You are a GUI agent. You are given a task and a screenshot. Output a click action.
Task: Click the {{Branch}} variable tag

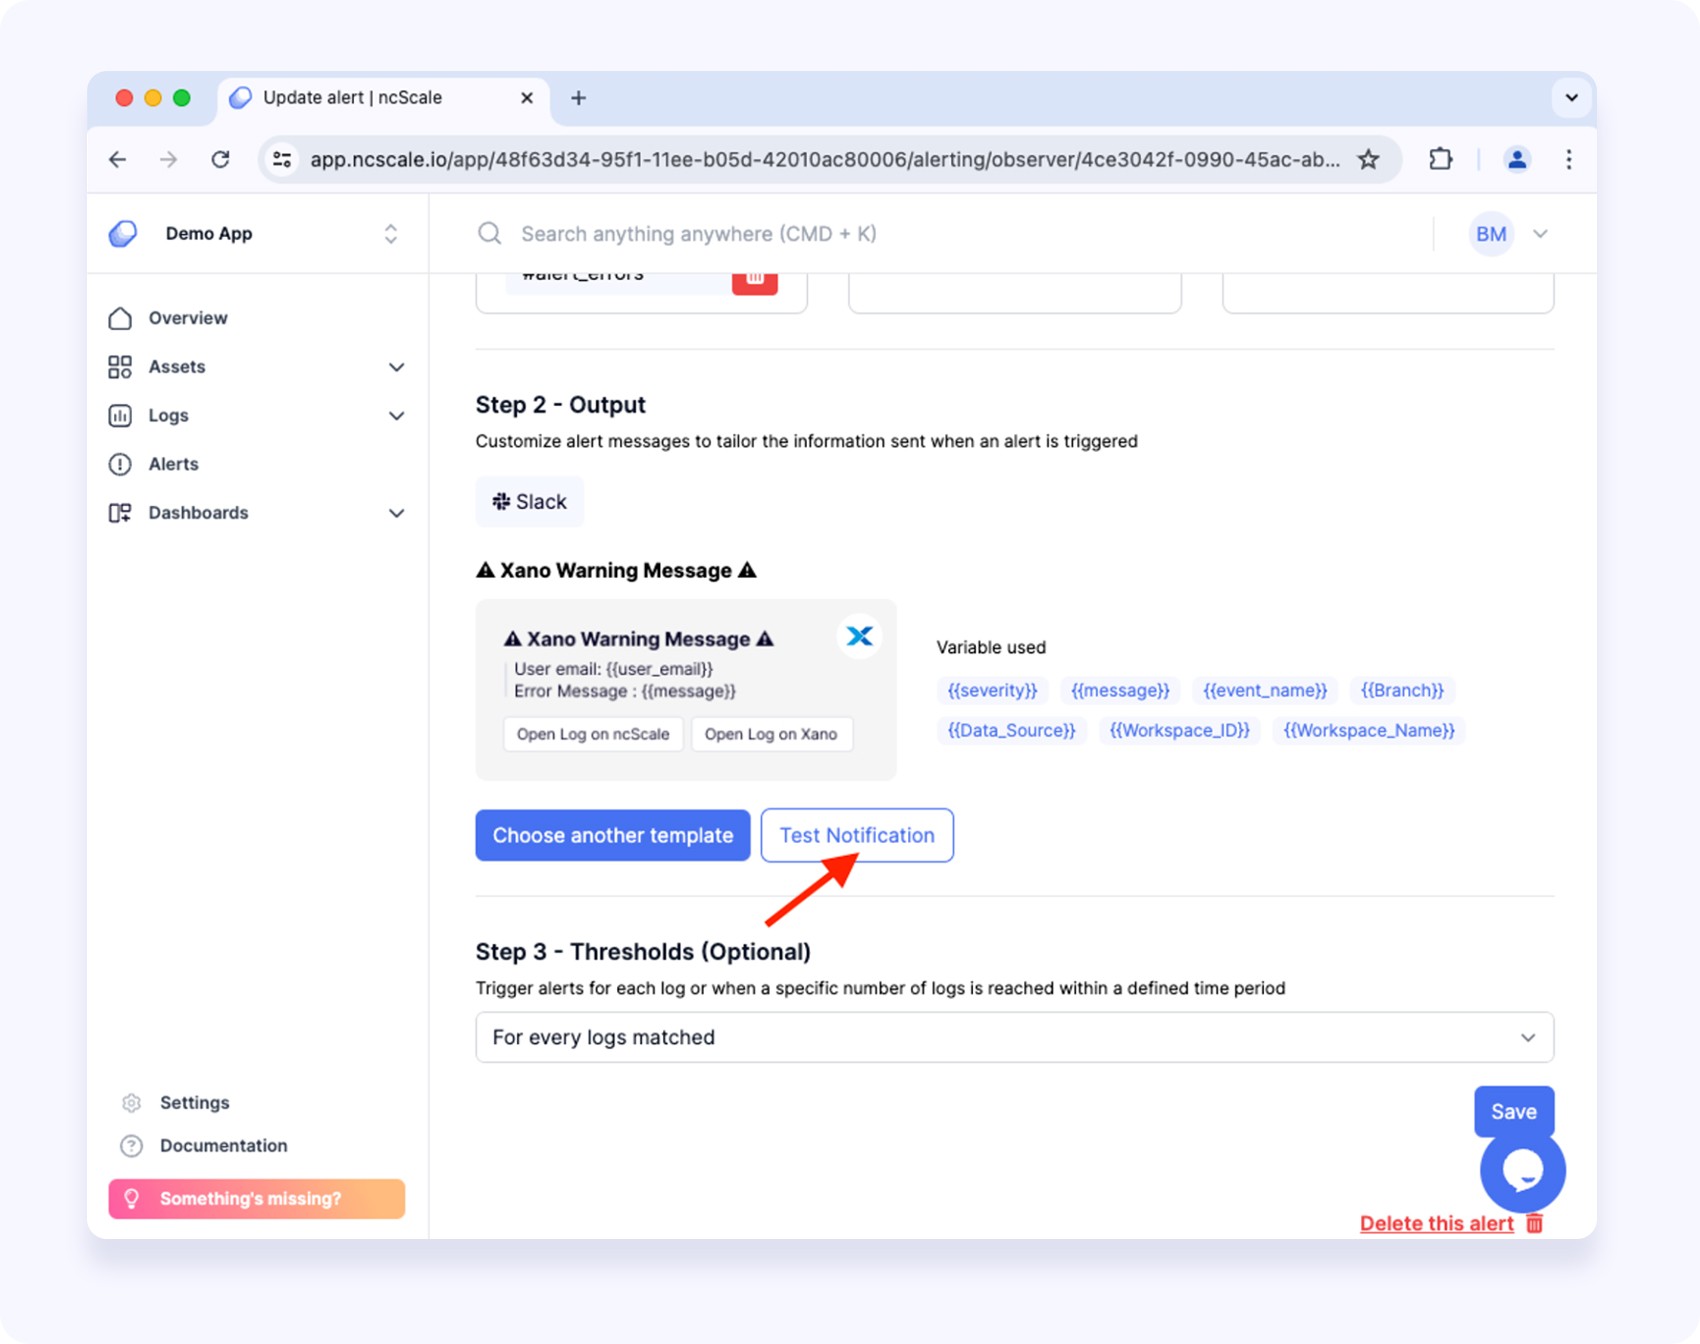[1402, 691]
